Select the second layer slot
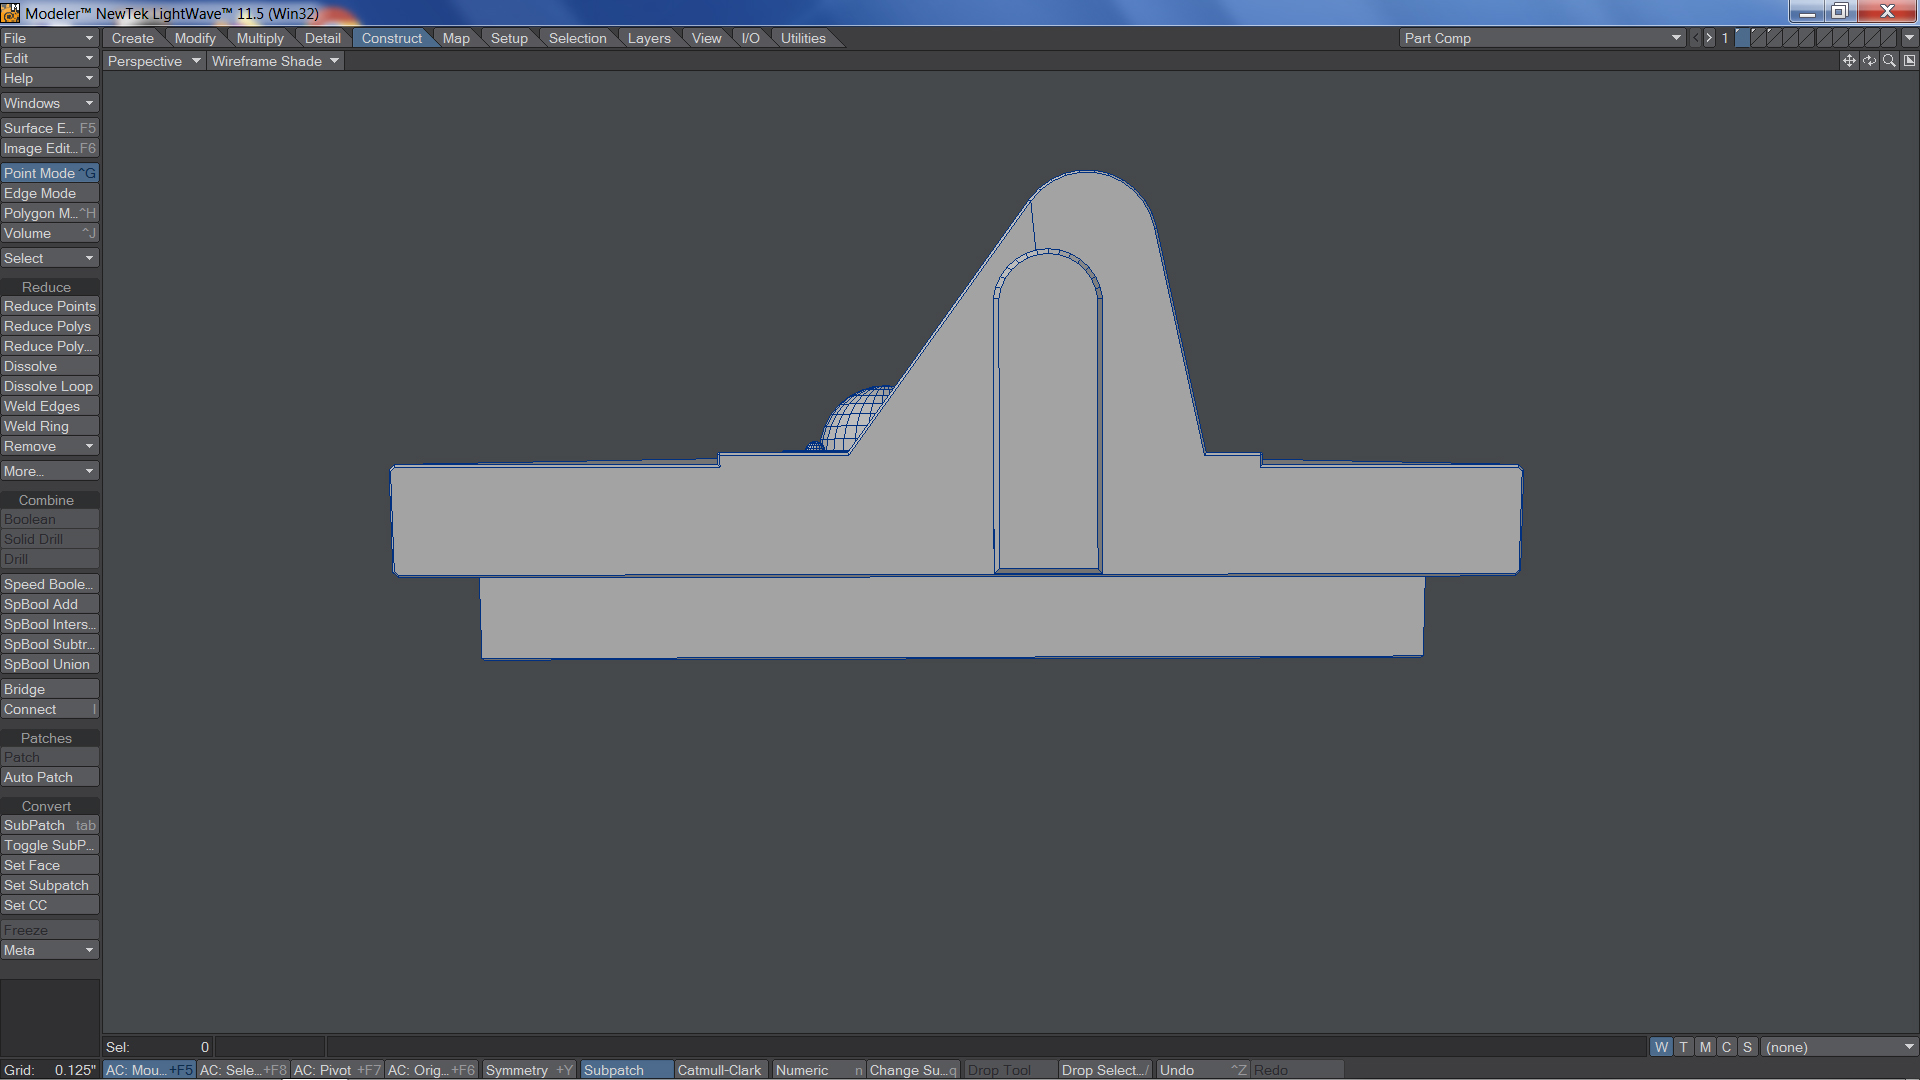 click(x=1759, y=38)
